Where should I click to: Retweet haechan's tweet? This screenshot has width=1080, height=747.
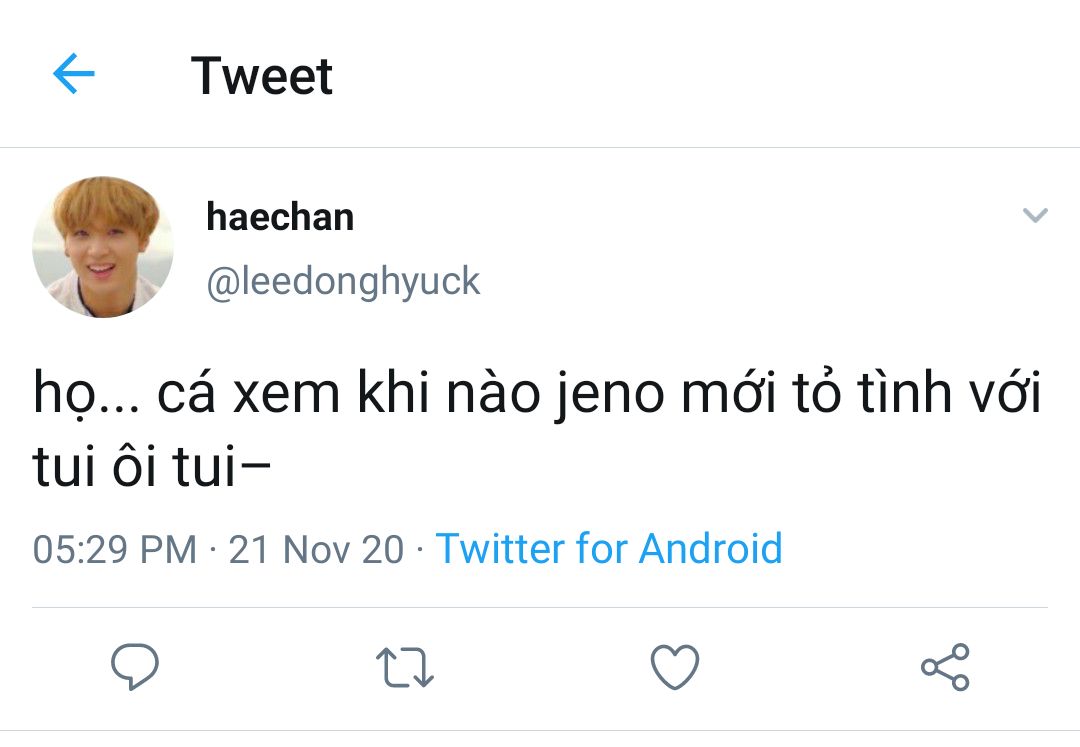(x=404, y=667)
